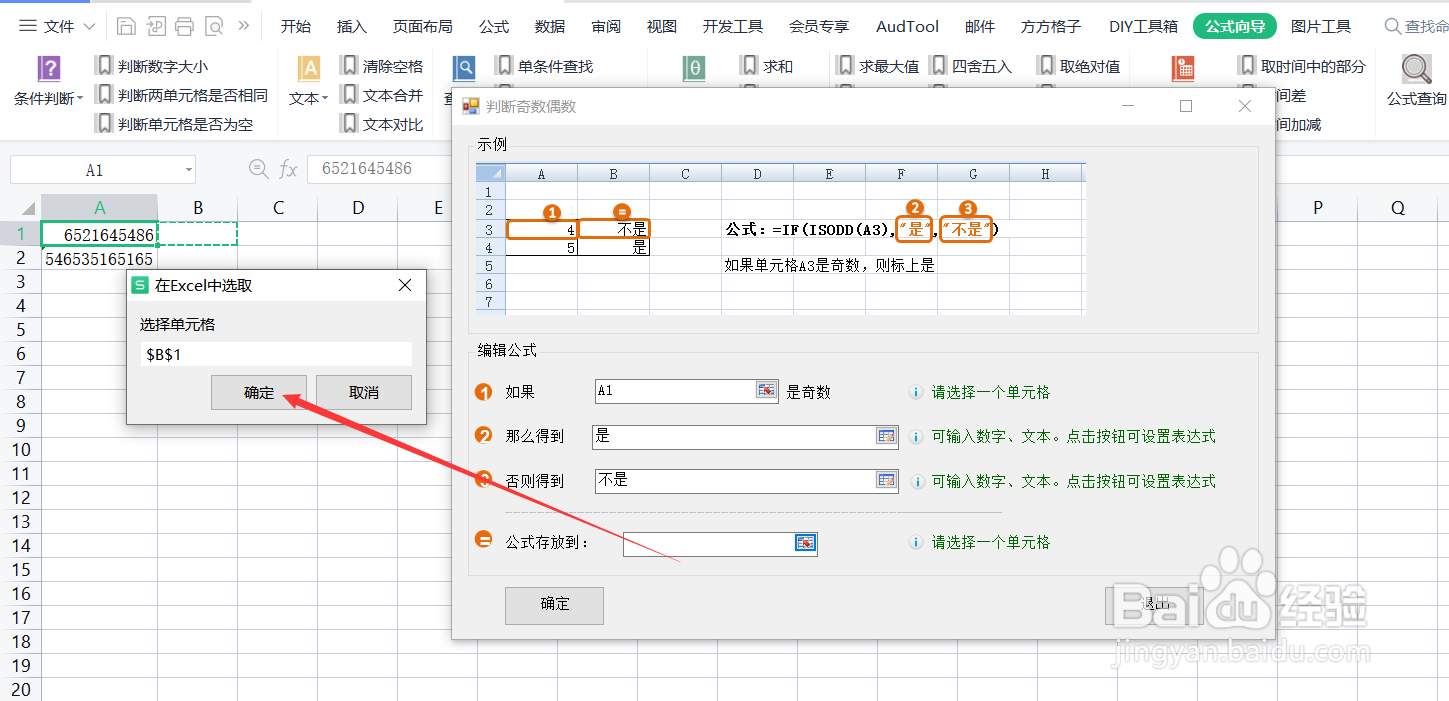This screenshot has width=1449, height=701.
Task: Click the print preview icon
Action: [x=213, y=26]
